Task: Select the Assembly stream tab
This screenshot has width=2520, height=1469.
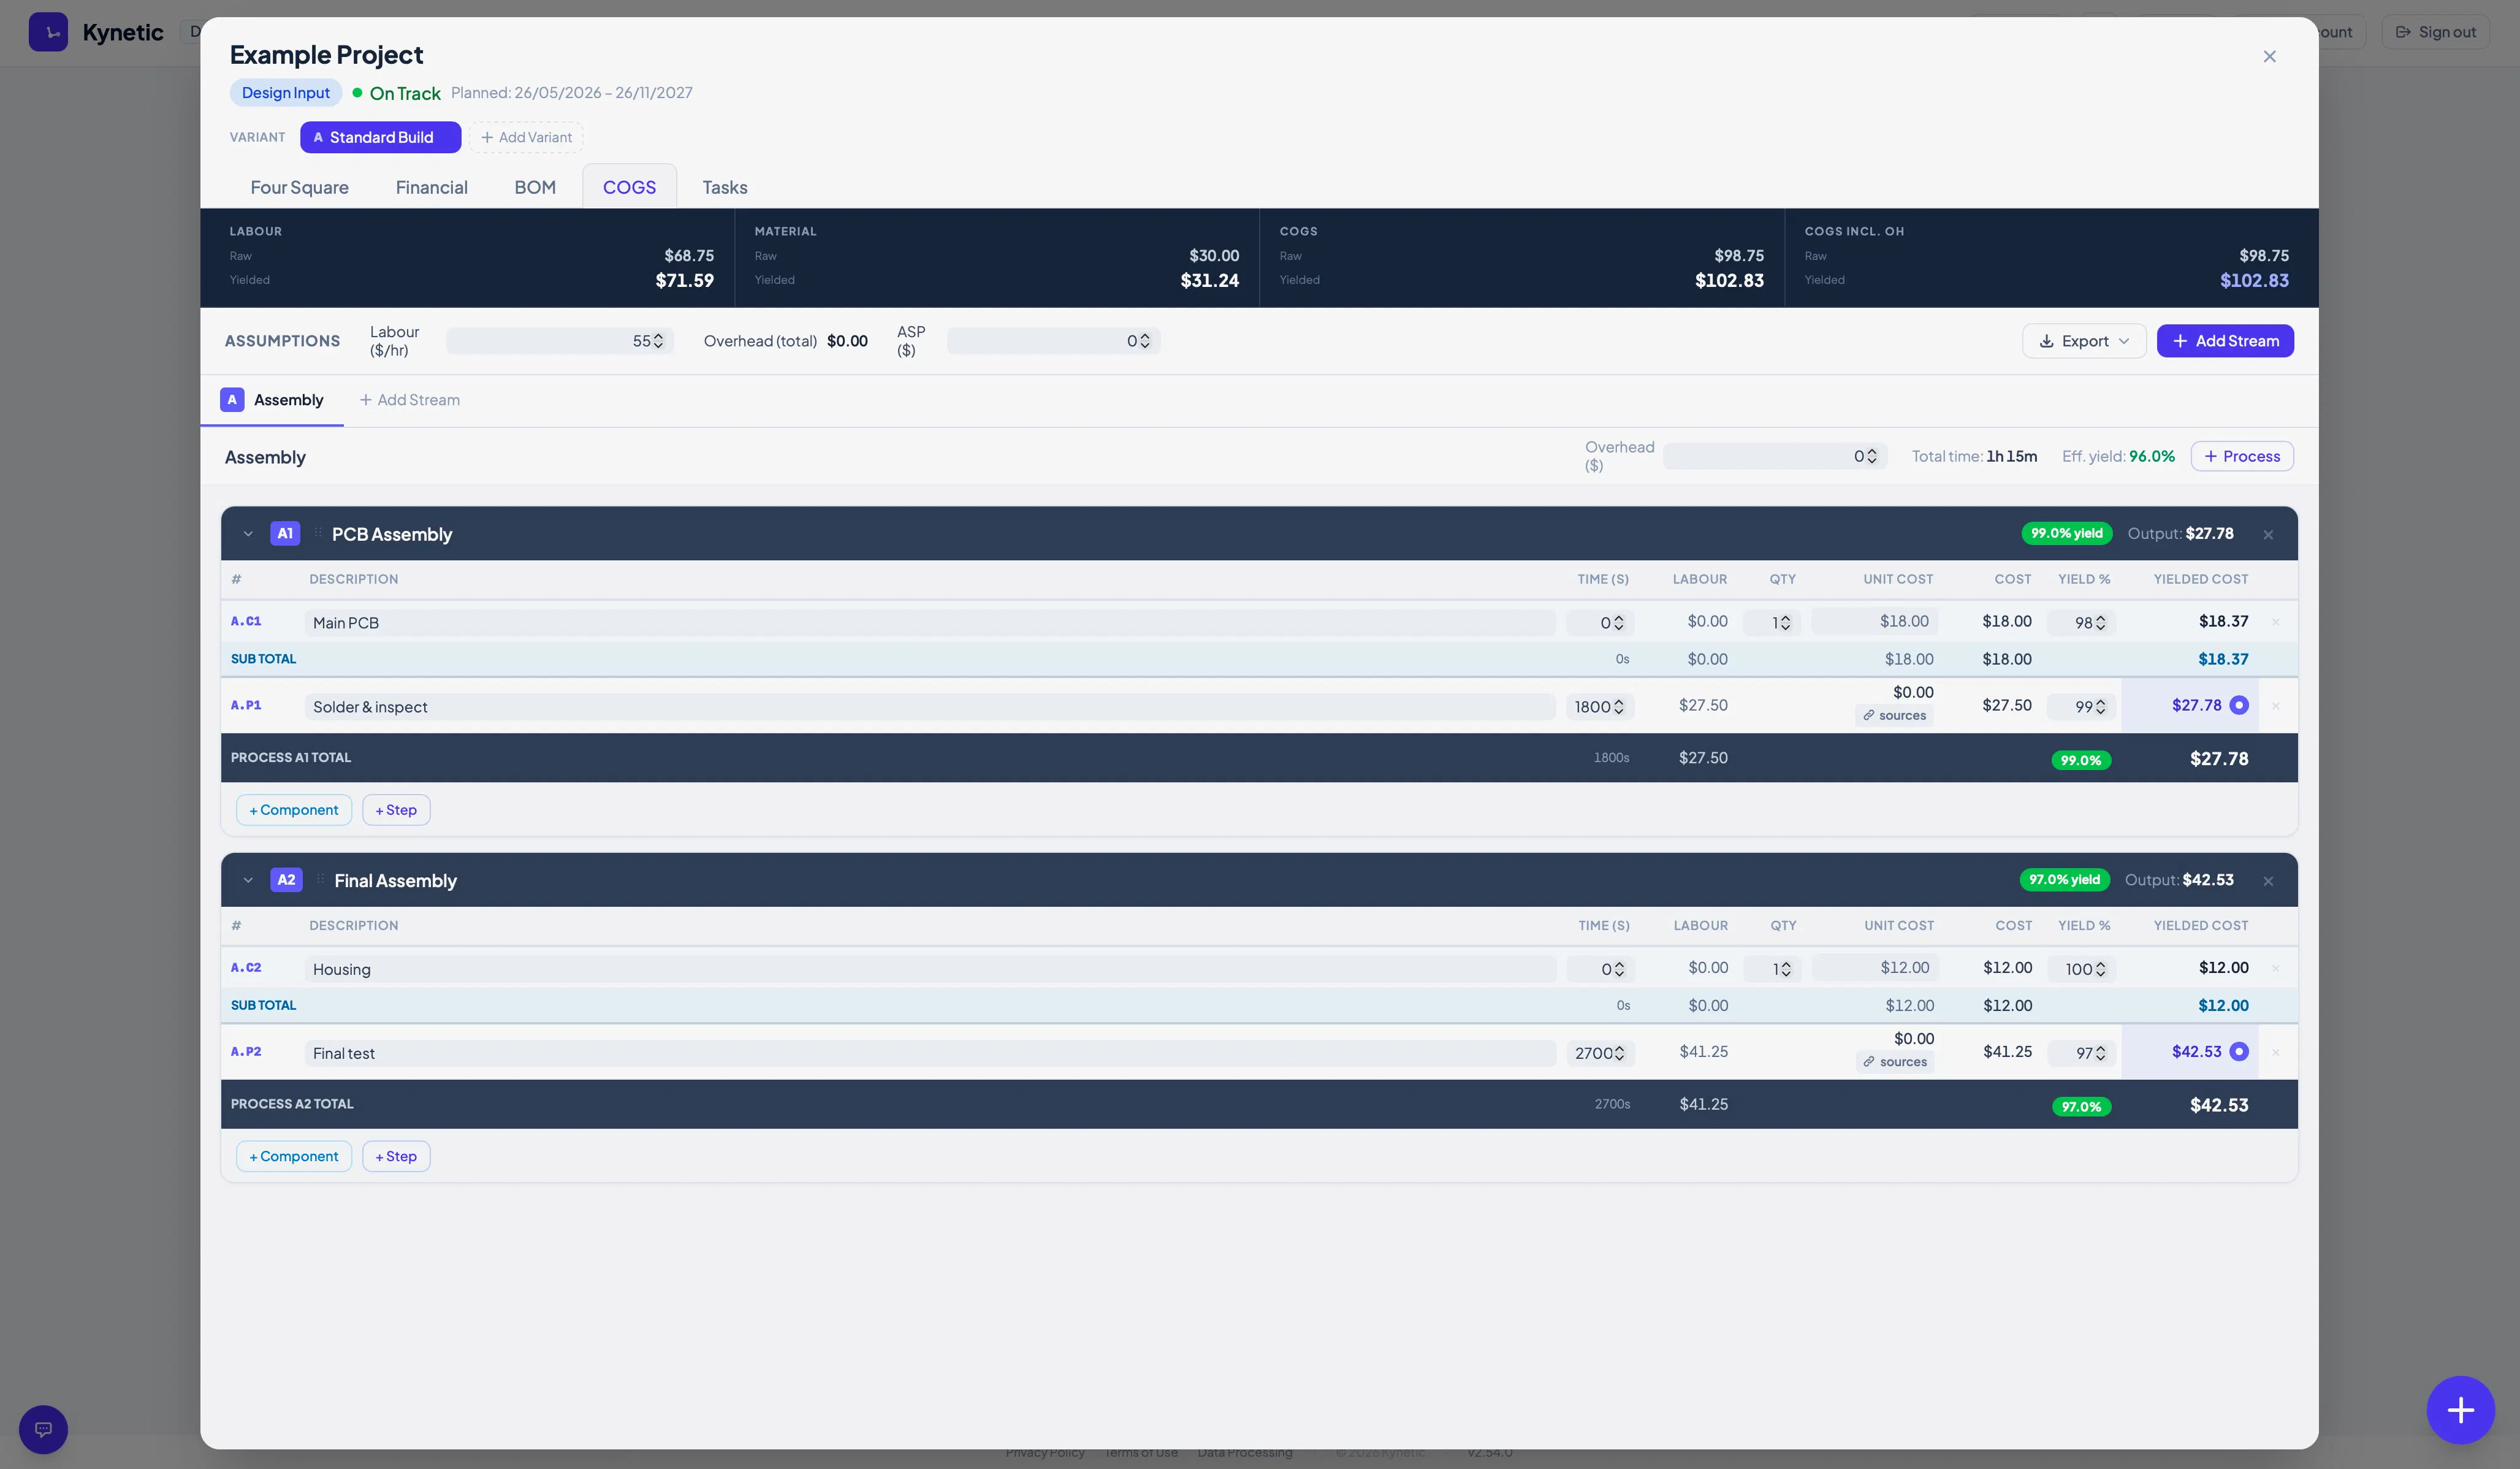Action: pyautogui.click(x=272, y=400)
